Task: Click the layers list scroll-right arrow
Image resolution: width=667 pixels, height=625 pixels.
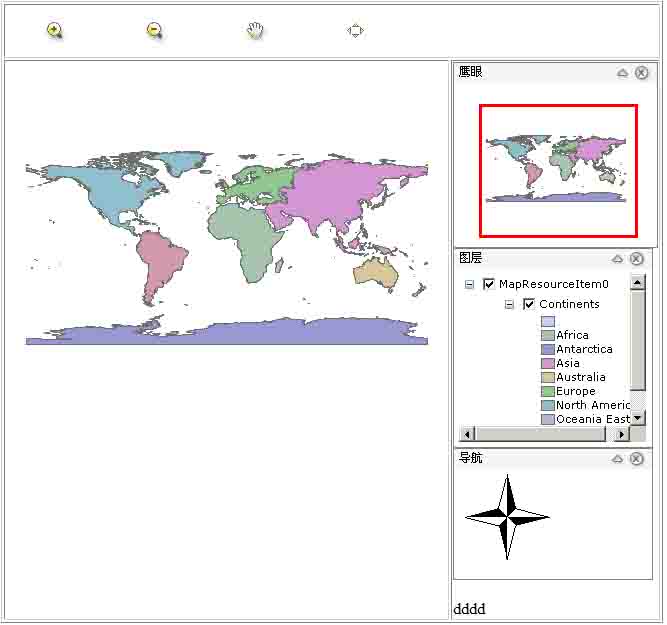Action: click(622, 435)
